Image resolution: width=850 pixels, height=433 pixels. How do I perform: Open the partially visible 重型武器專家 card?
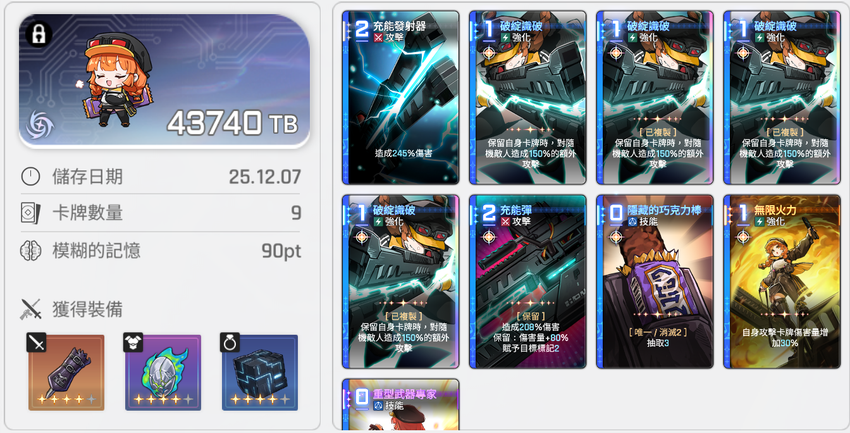pyautogui.click(x=401, y=404)
